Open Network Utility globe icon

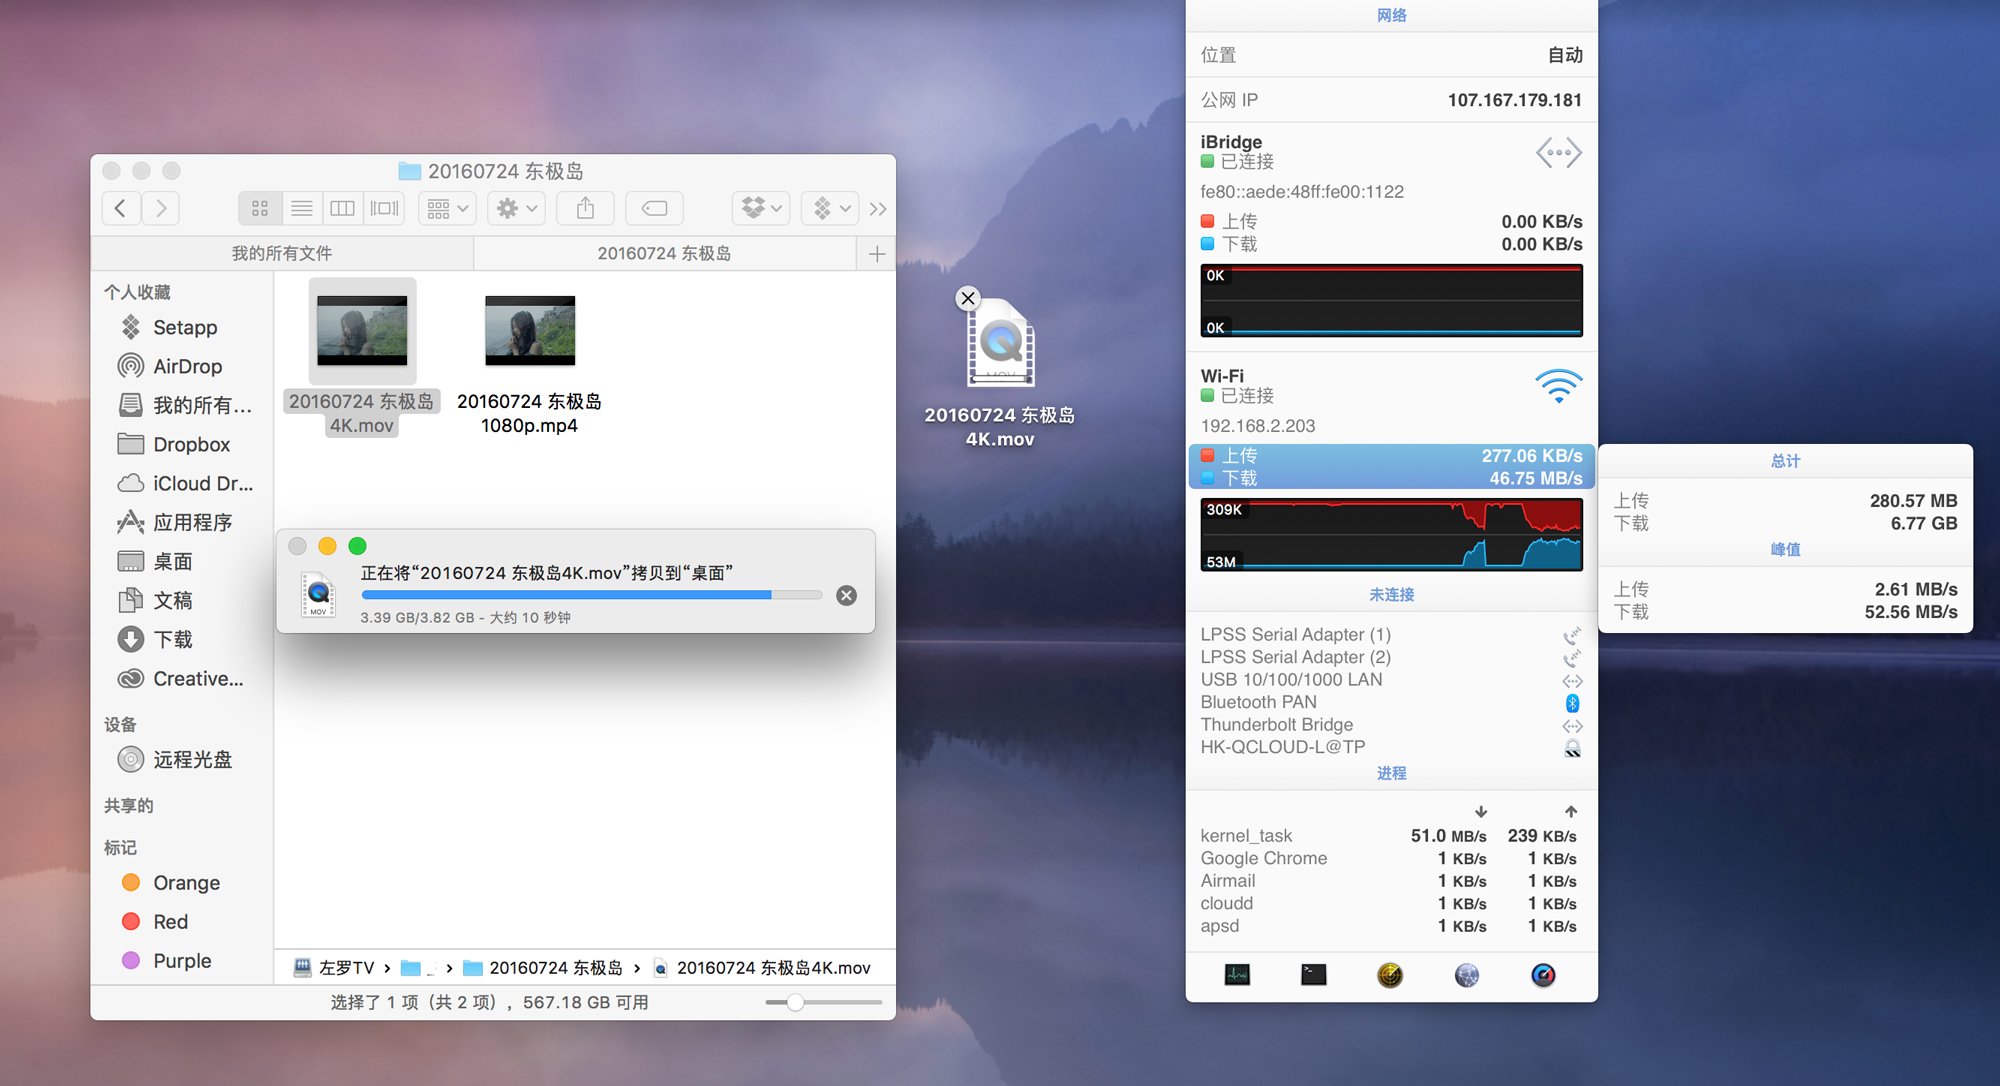tap(1466, 975)
